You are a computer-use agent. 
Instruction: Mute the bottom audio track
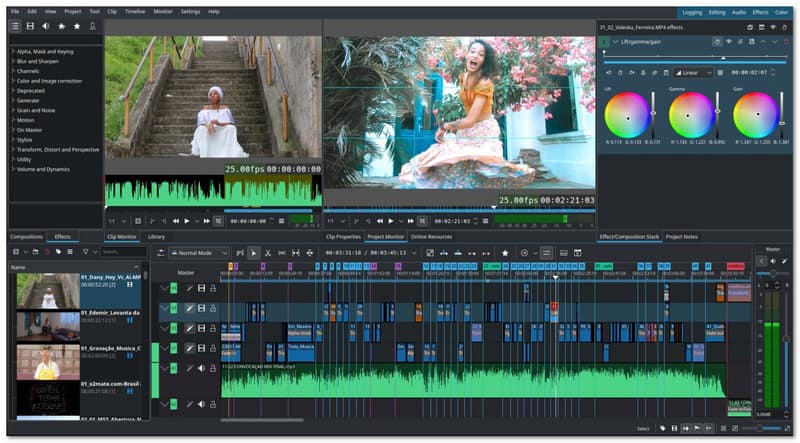(x=202, y=404)
